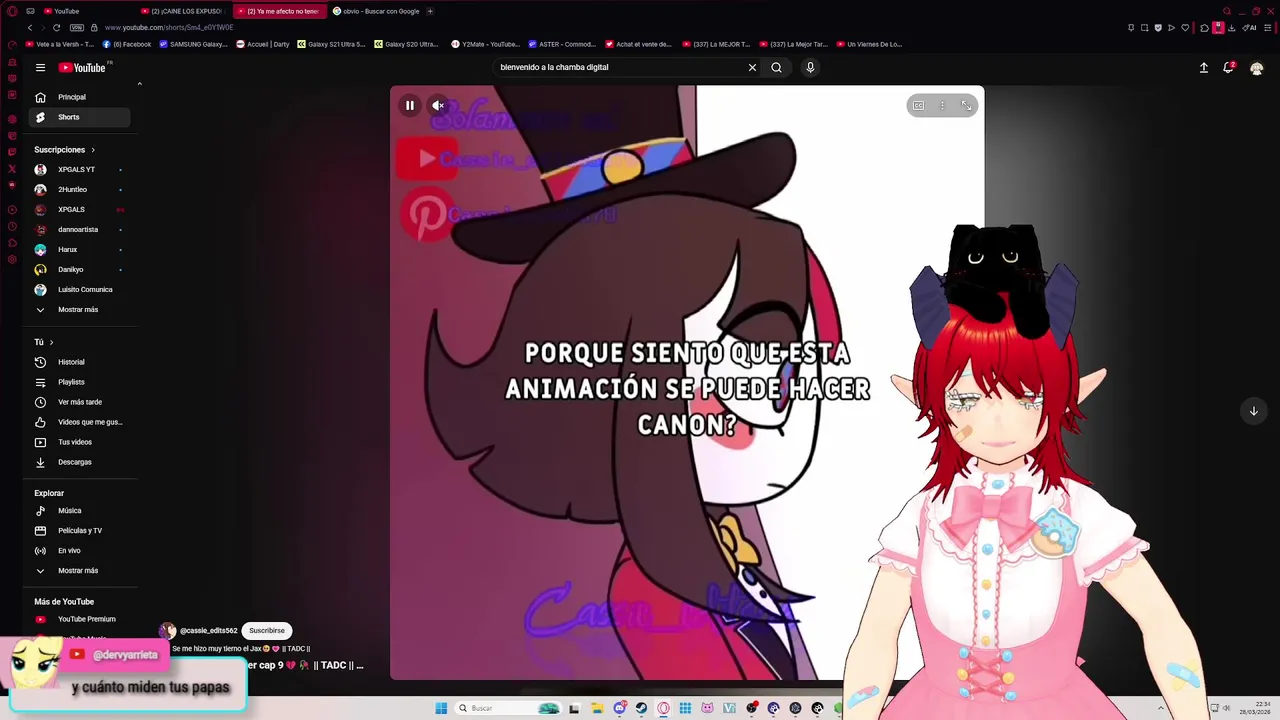Screen dimensions: 1280x720
Task: Reload the current page
Action: pos(56,28)
